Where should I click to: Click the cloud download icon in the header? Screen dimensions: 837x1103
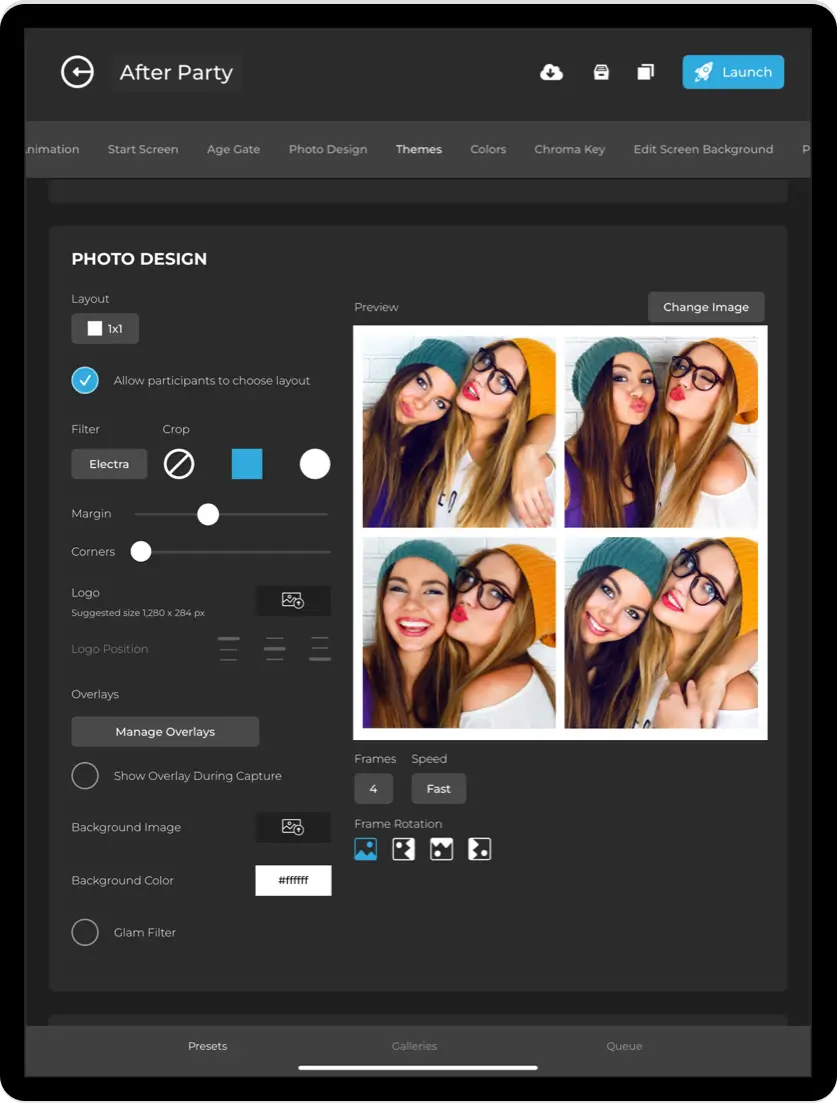[x=553, y=71]
